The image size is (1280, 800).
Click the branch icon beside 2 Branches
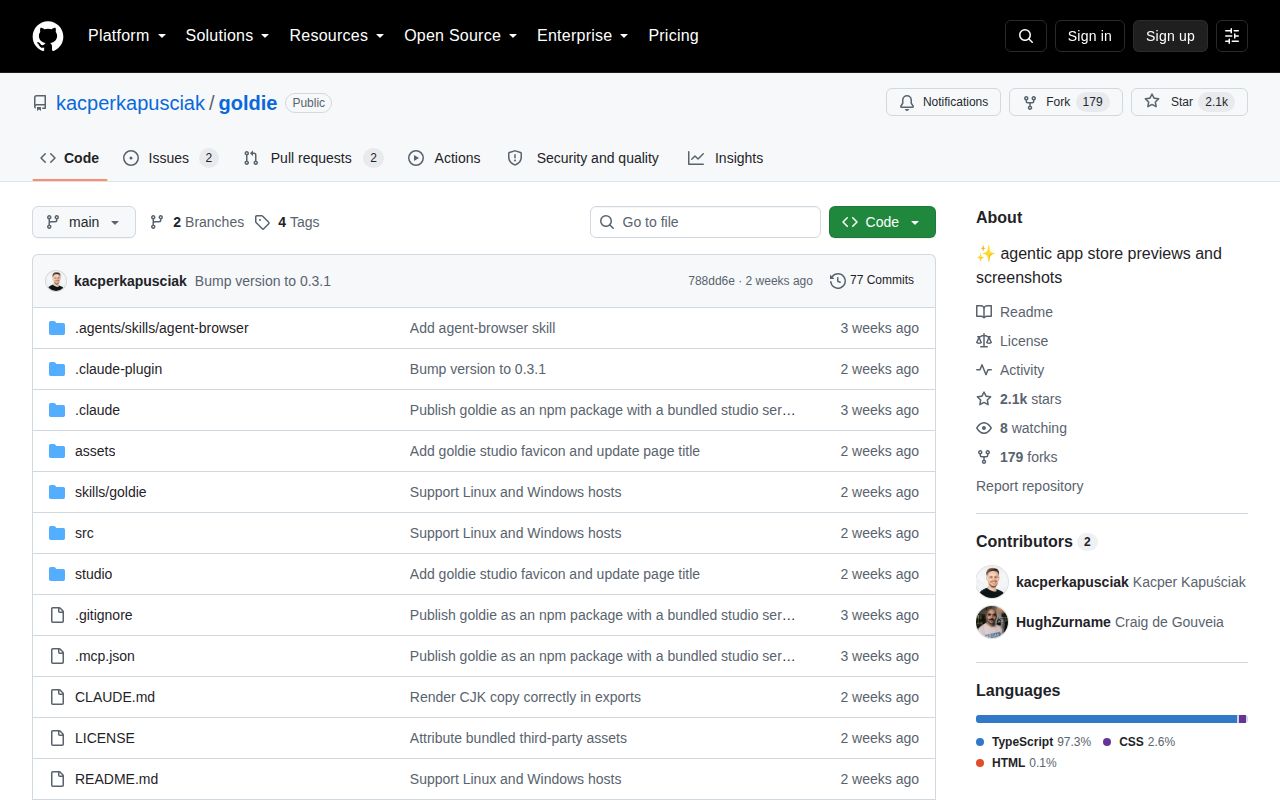point(157,222)
